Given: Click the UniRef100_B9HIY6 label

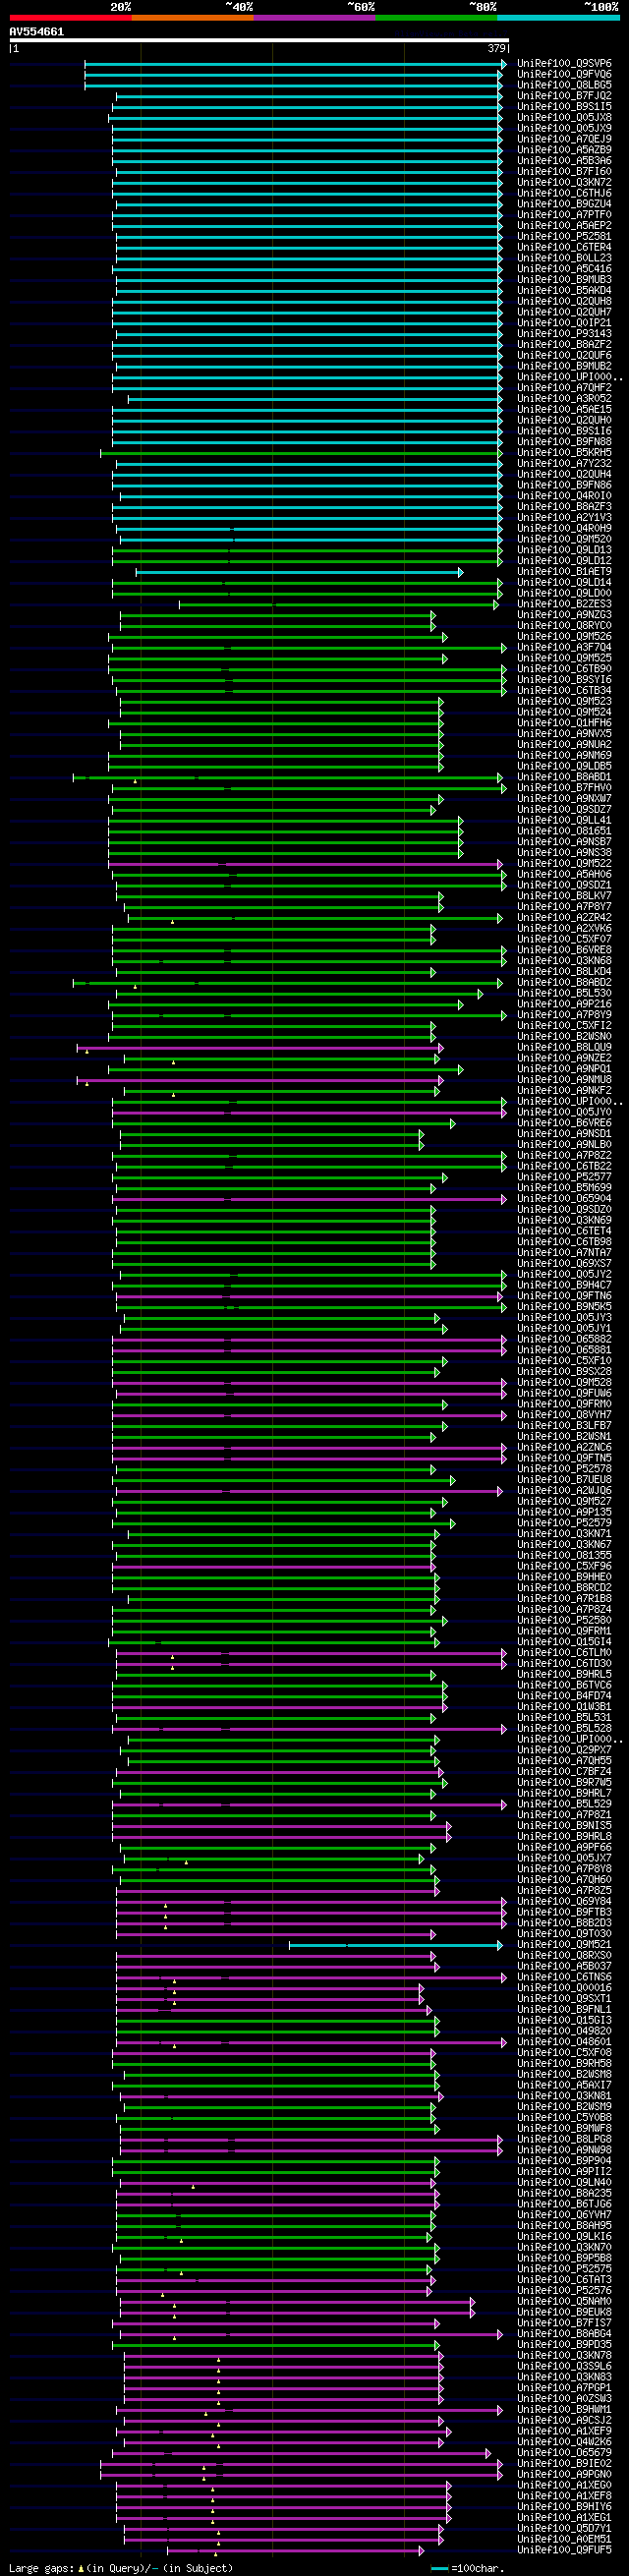Looking at the screenshot, I should [564, 2508].
